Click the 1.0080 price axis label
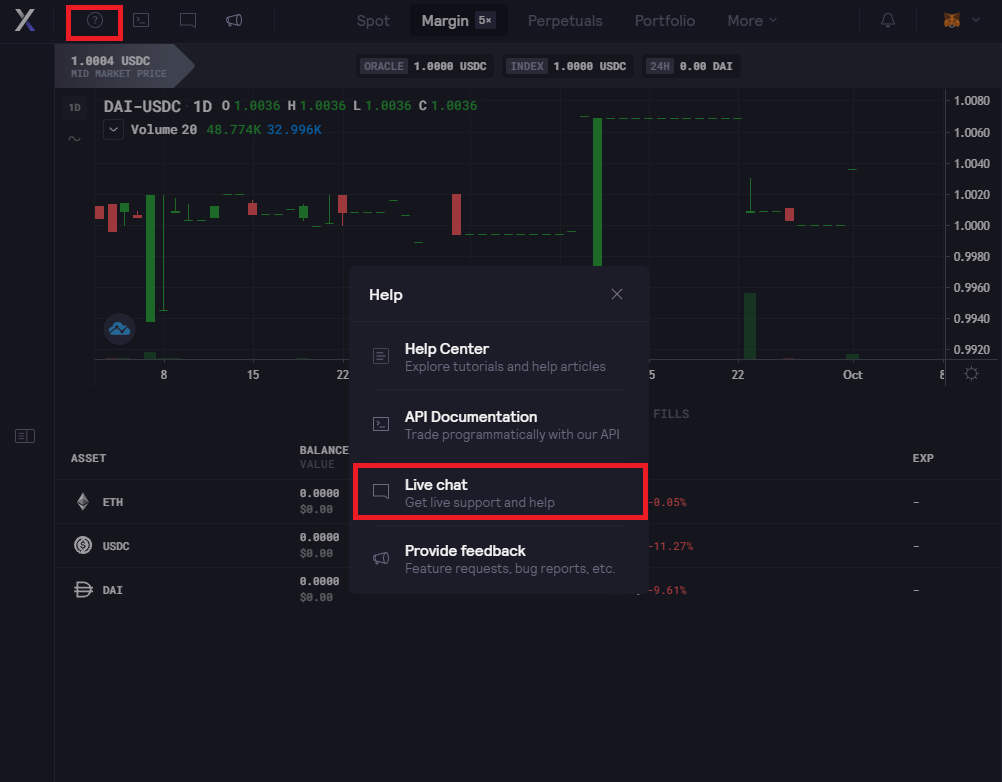This screenshot has width=1002, height=782. (971, 100)
